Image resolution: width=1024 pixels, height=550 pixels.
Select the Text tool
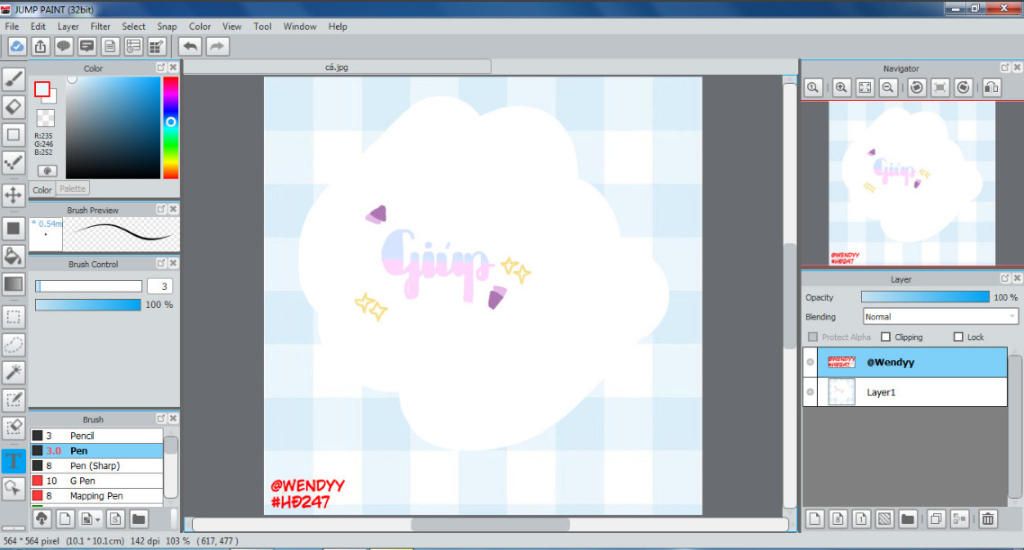click(14, 461)
